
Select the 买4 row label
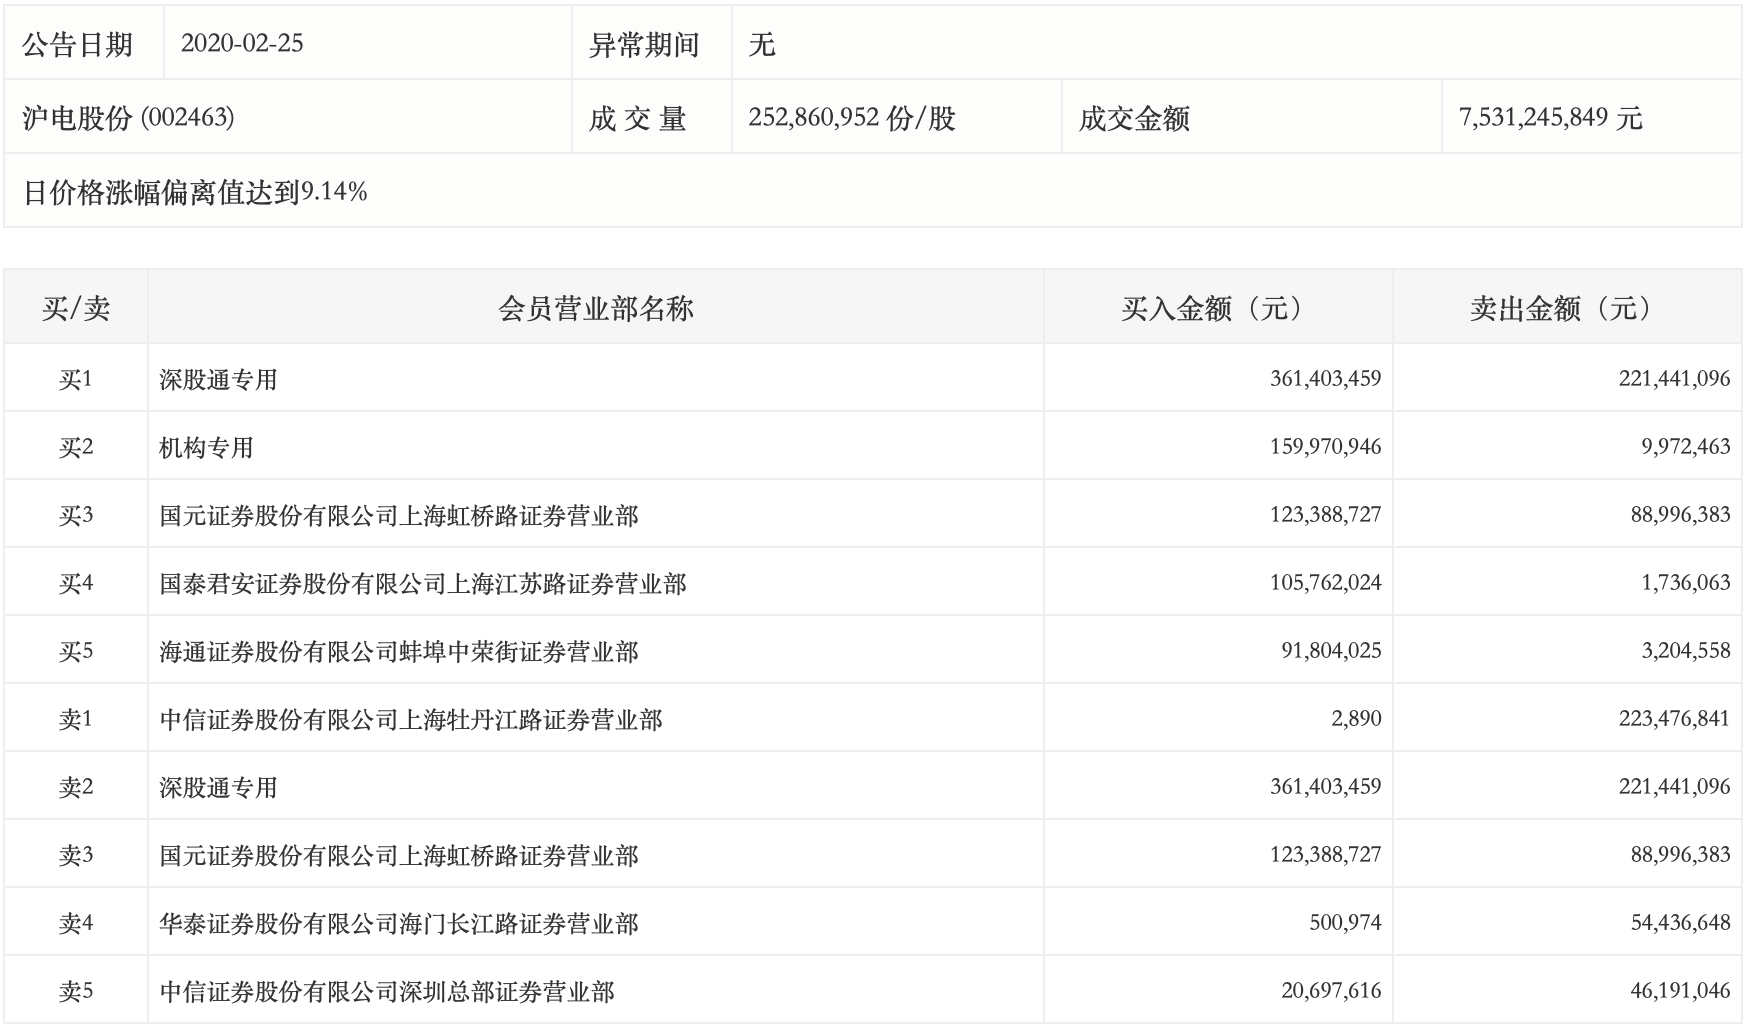76,583
